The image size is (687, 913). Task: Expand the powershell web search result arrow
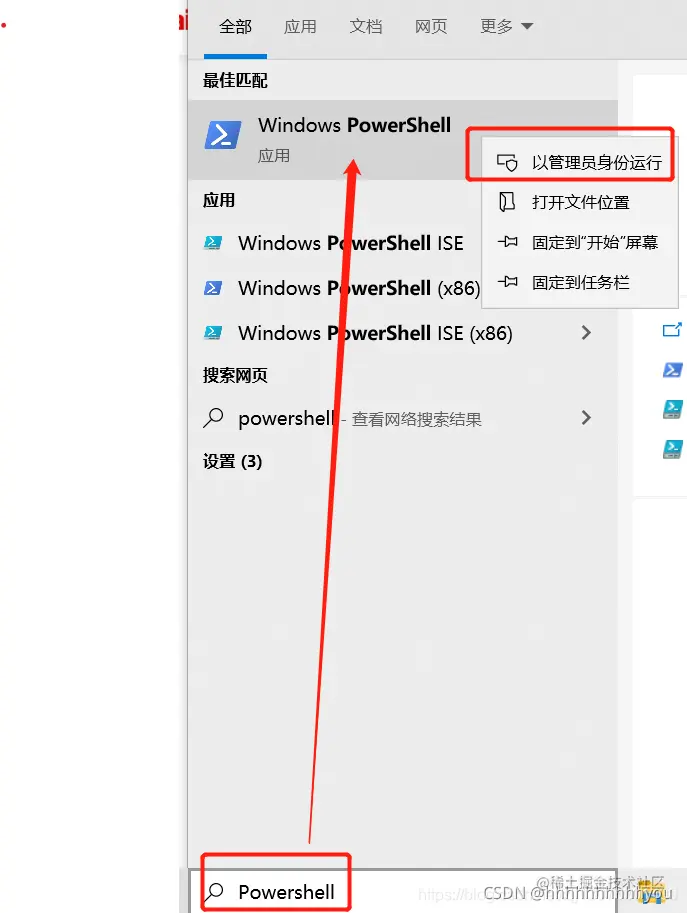[x=586, y=417]
